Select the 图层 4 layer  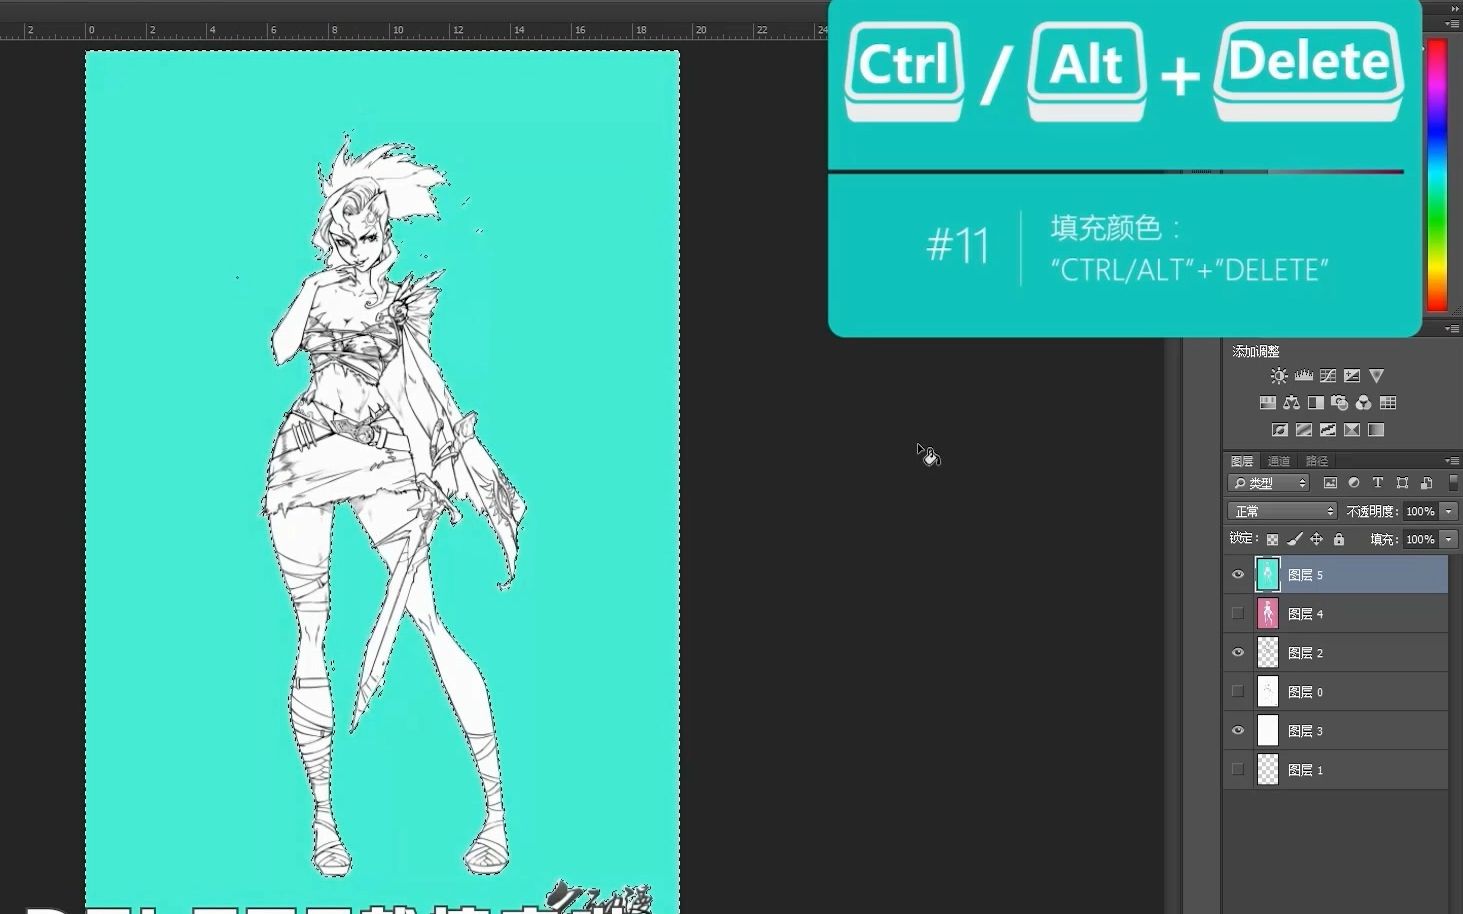[x=1338, y=614]
